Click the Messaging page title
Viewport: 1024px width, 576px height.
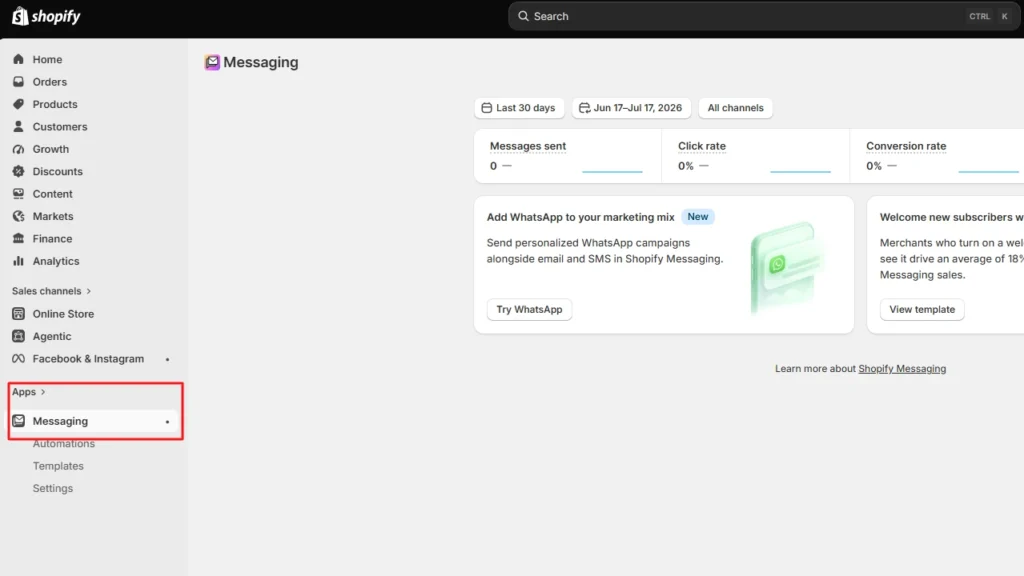(x=261, y=62)
